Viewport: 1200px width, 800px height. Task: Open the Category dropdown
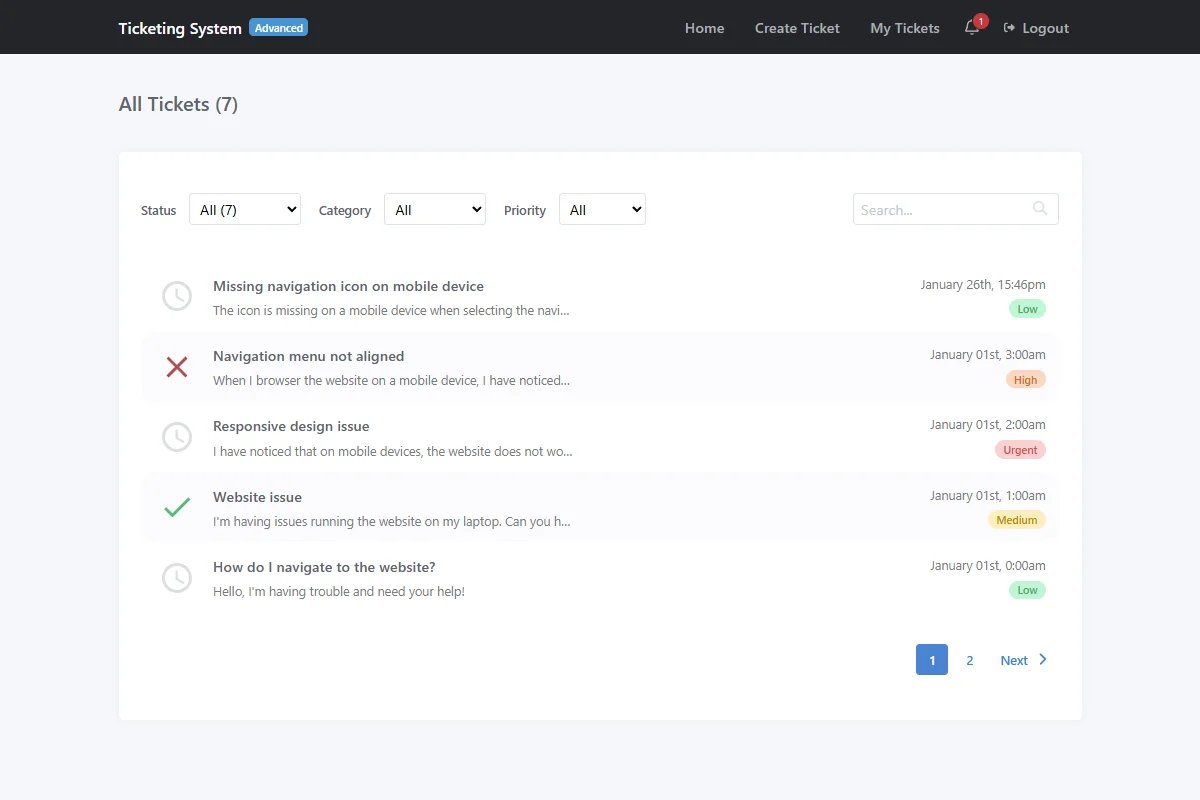435,209
